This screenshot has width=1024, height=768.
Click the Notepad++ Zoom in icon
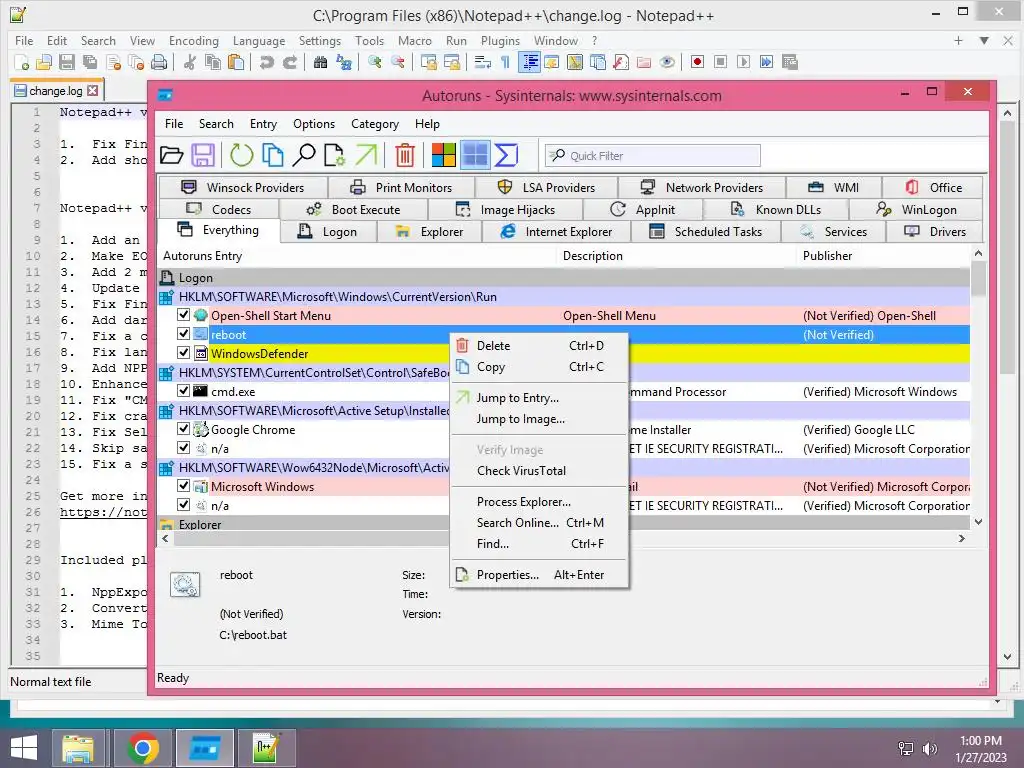[x=374, y=62]
